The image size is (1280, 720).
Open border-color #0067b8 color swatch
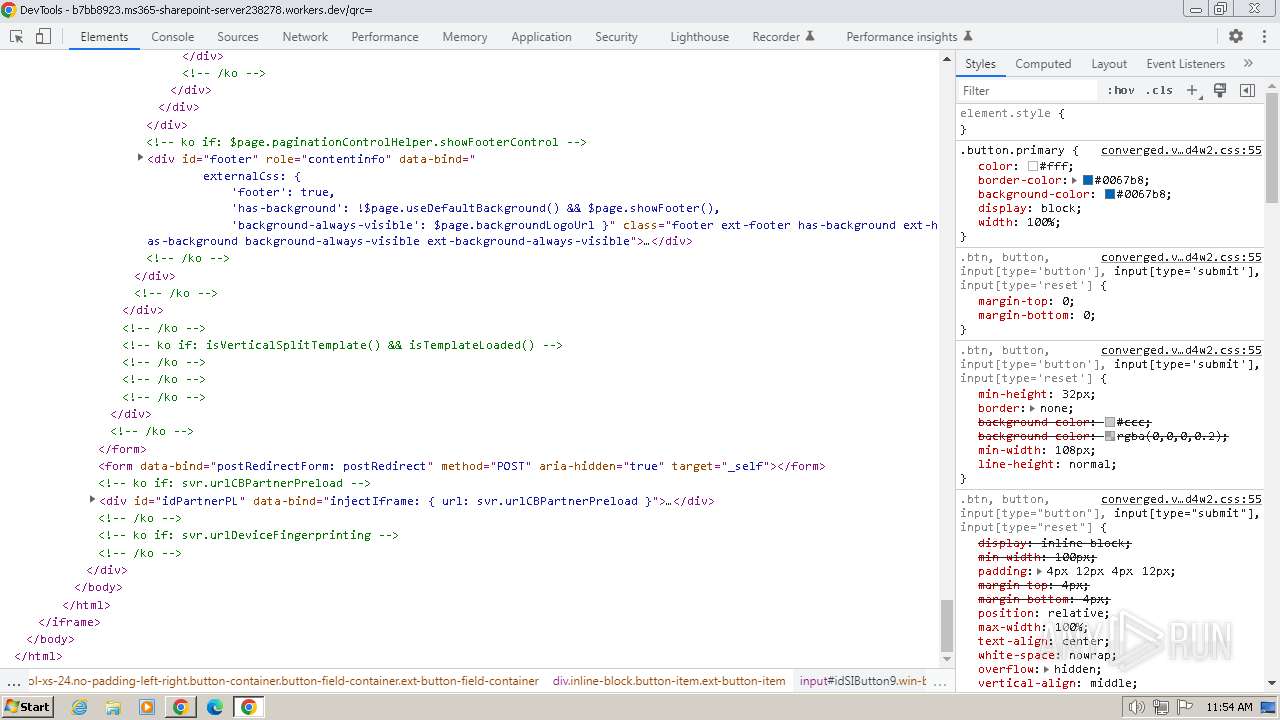click(1088, 180)
